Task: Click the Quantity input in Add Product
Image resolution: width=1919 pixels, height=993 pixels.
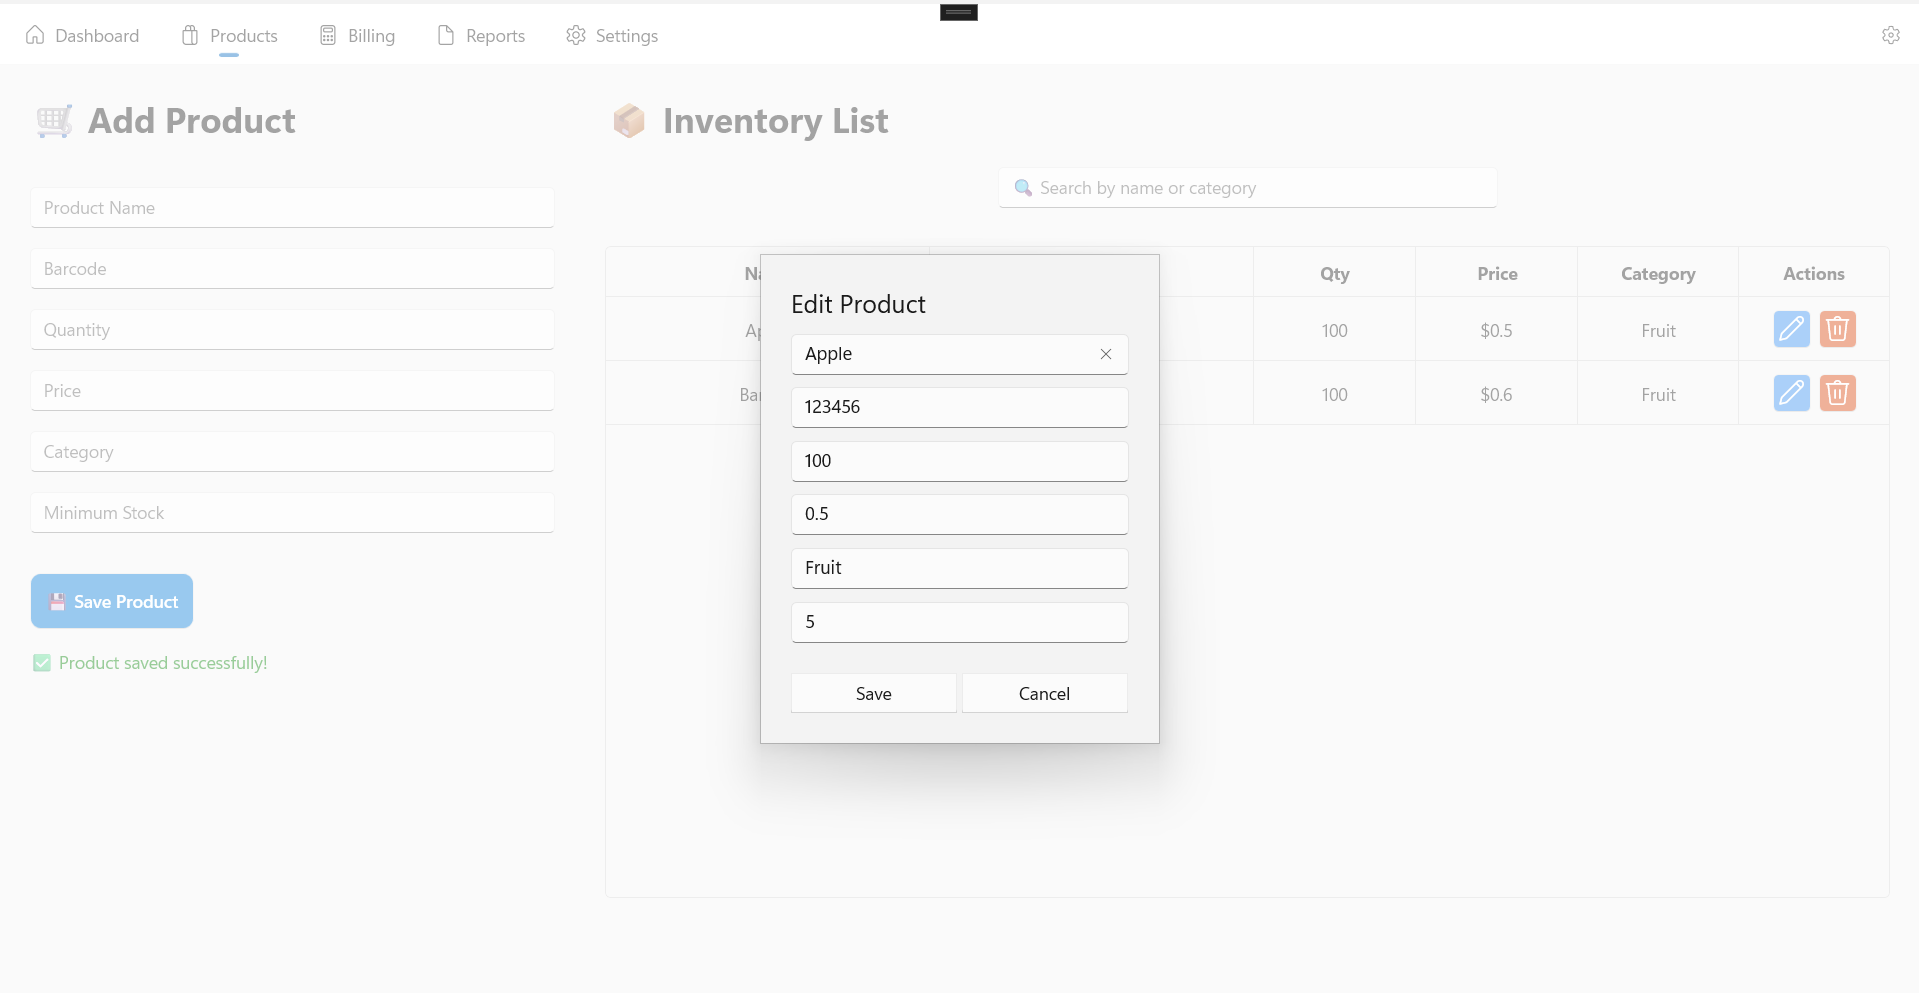Action: pos(292,330)
